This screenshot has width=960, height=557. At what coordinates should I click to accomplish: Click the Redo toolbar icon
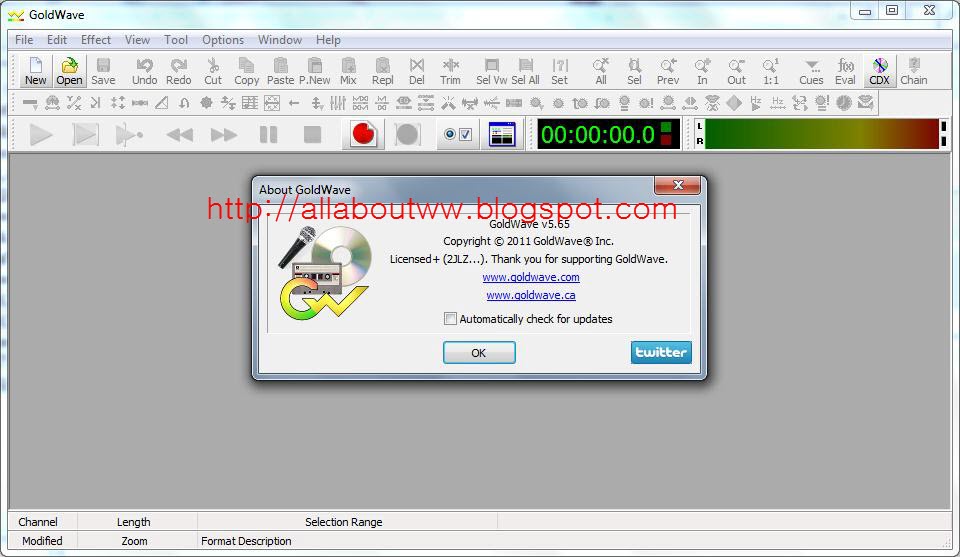(179, 71)
